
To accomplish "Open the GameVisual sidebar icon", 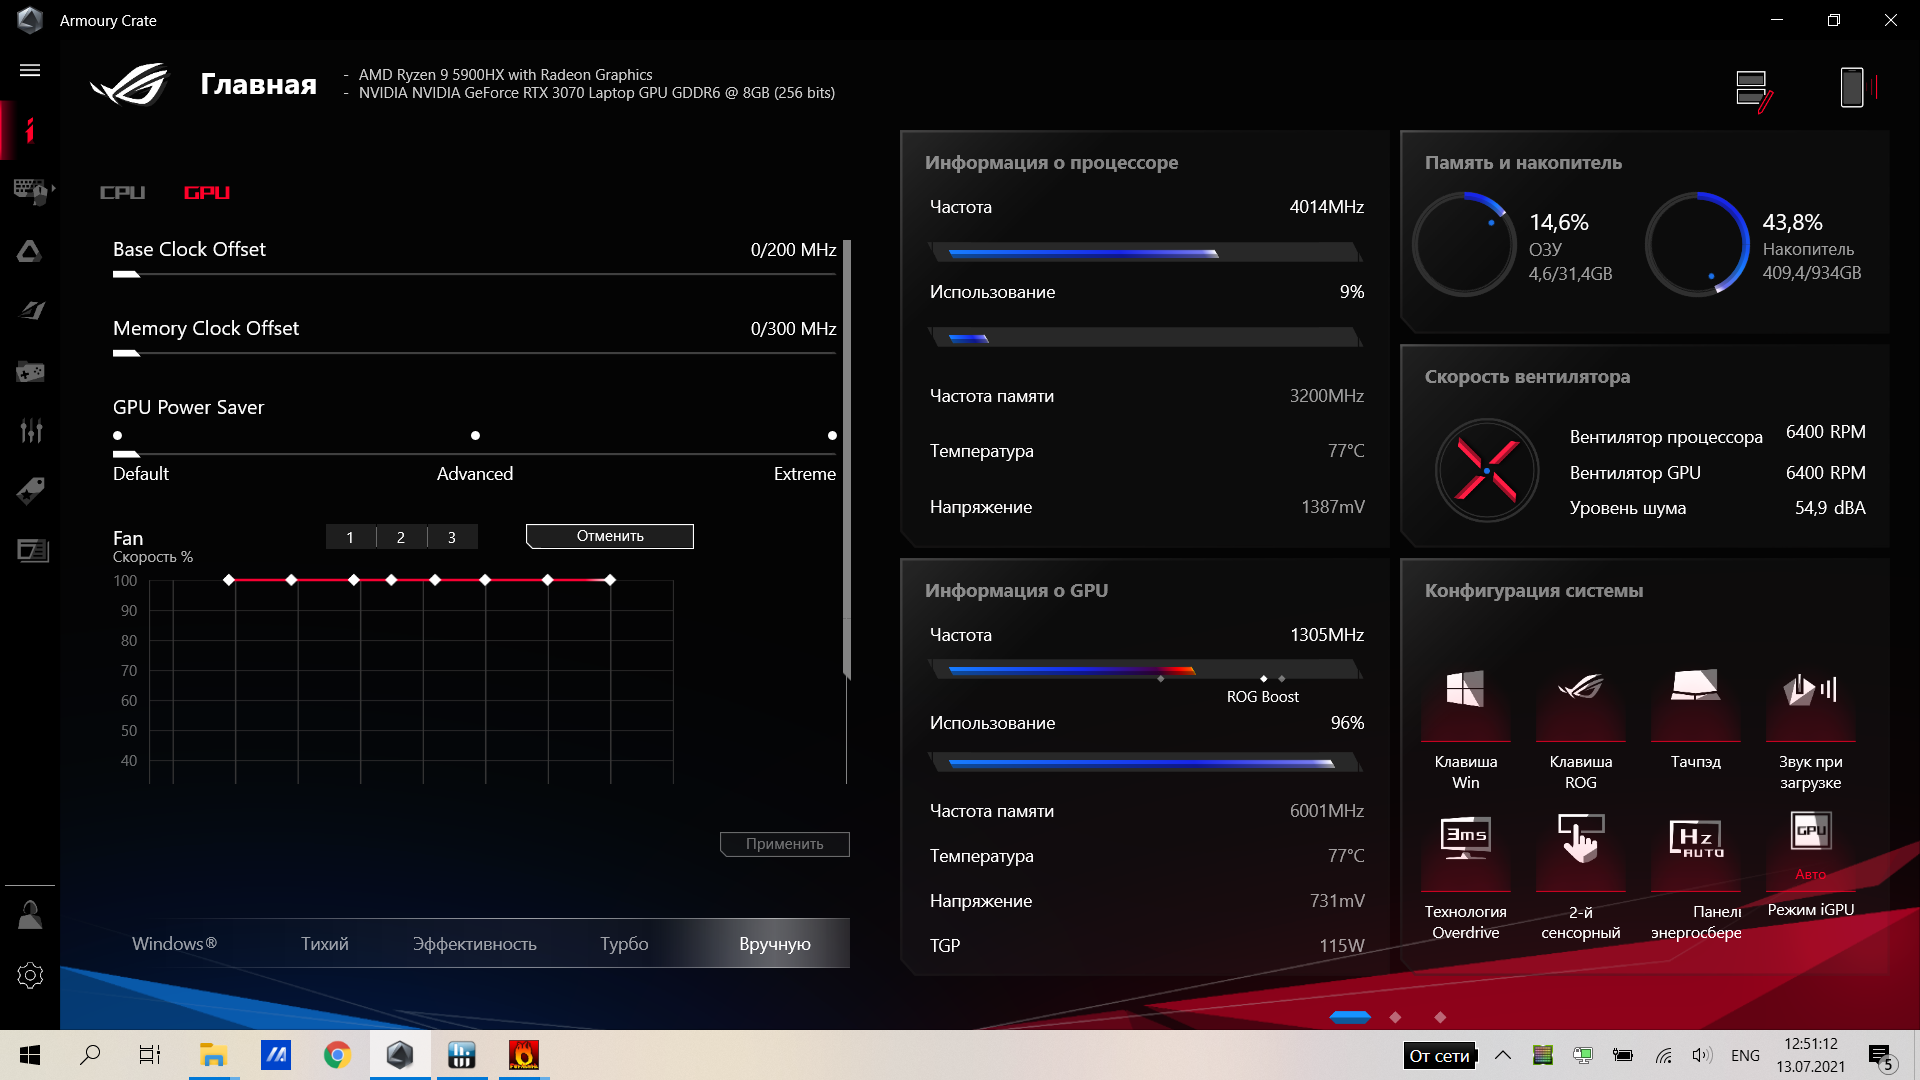I will coord(30,311).
